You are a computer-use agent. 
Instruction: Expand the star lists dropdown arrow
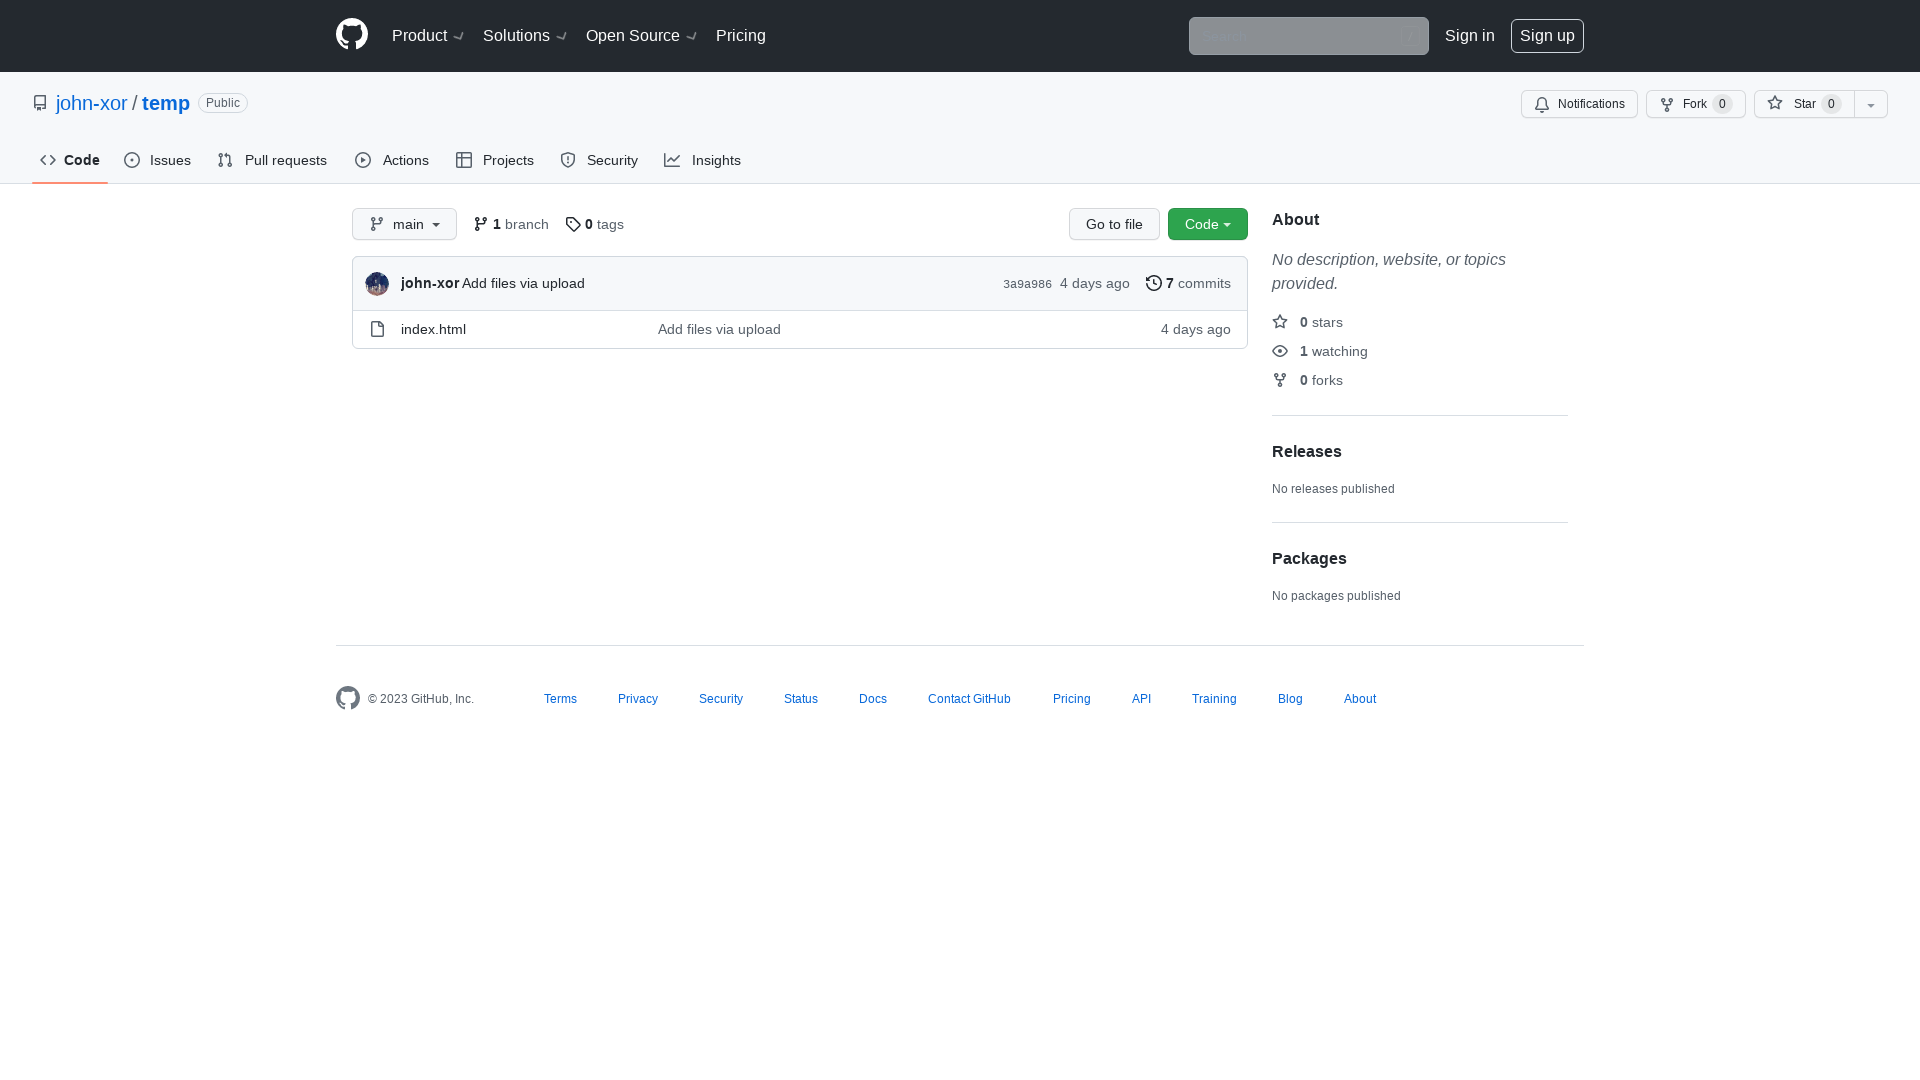coord(1871,104)
